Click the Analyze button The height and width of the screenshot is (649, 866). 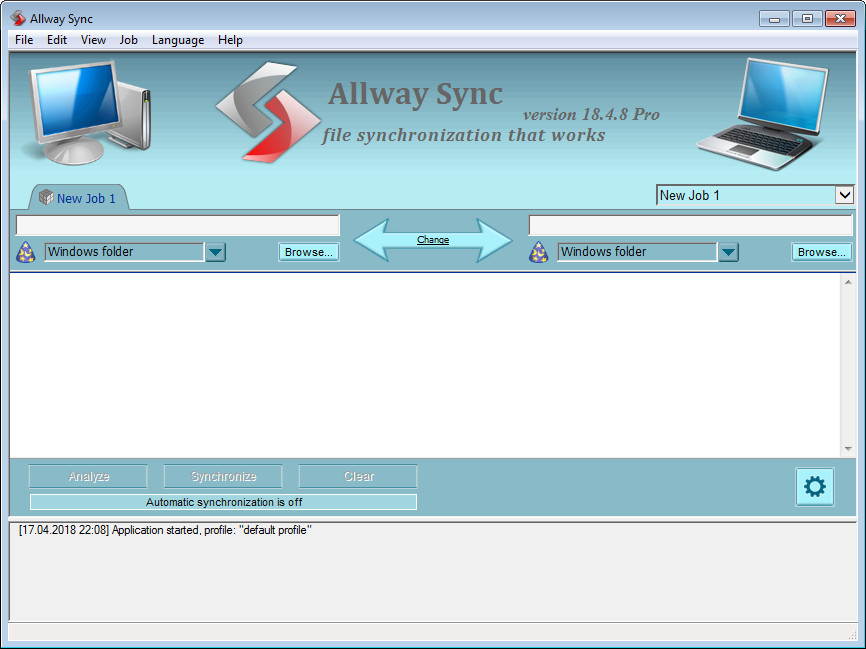pyautogui.click(x=88, y=476)
